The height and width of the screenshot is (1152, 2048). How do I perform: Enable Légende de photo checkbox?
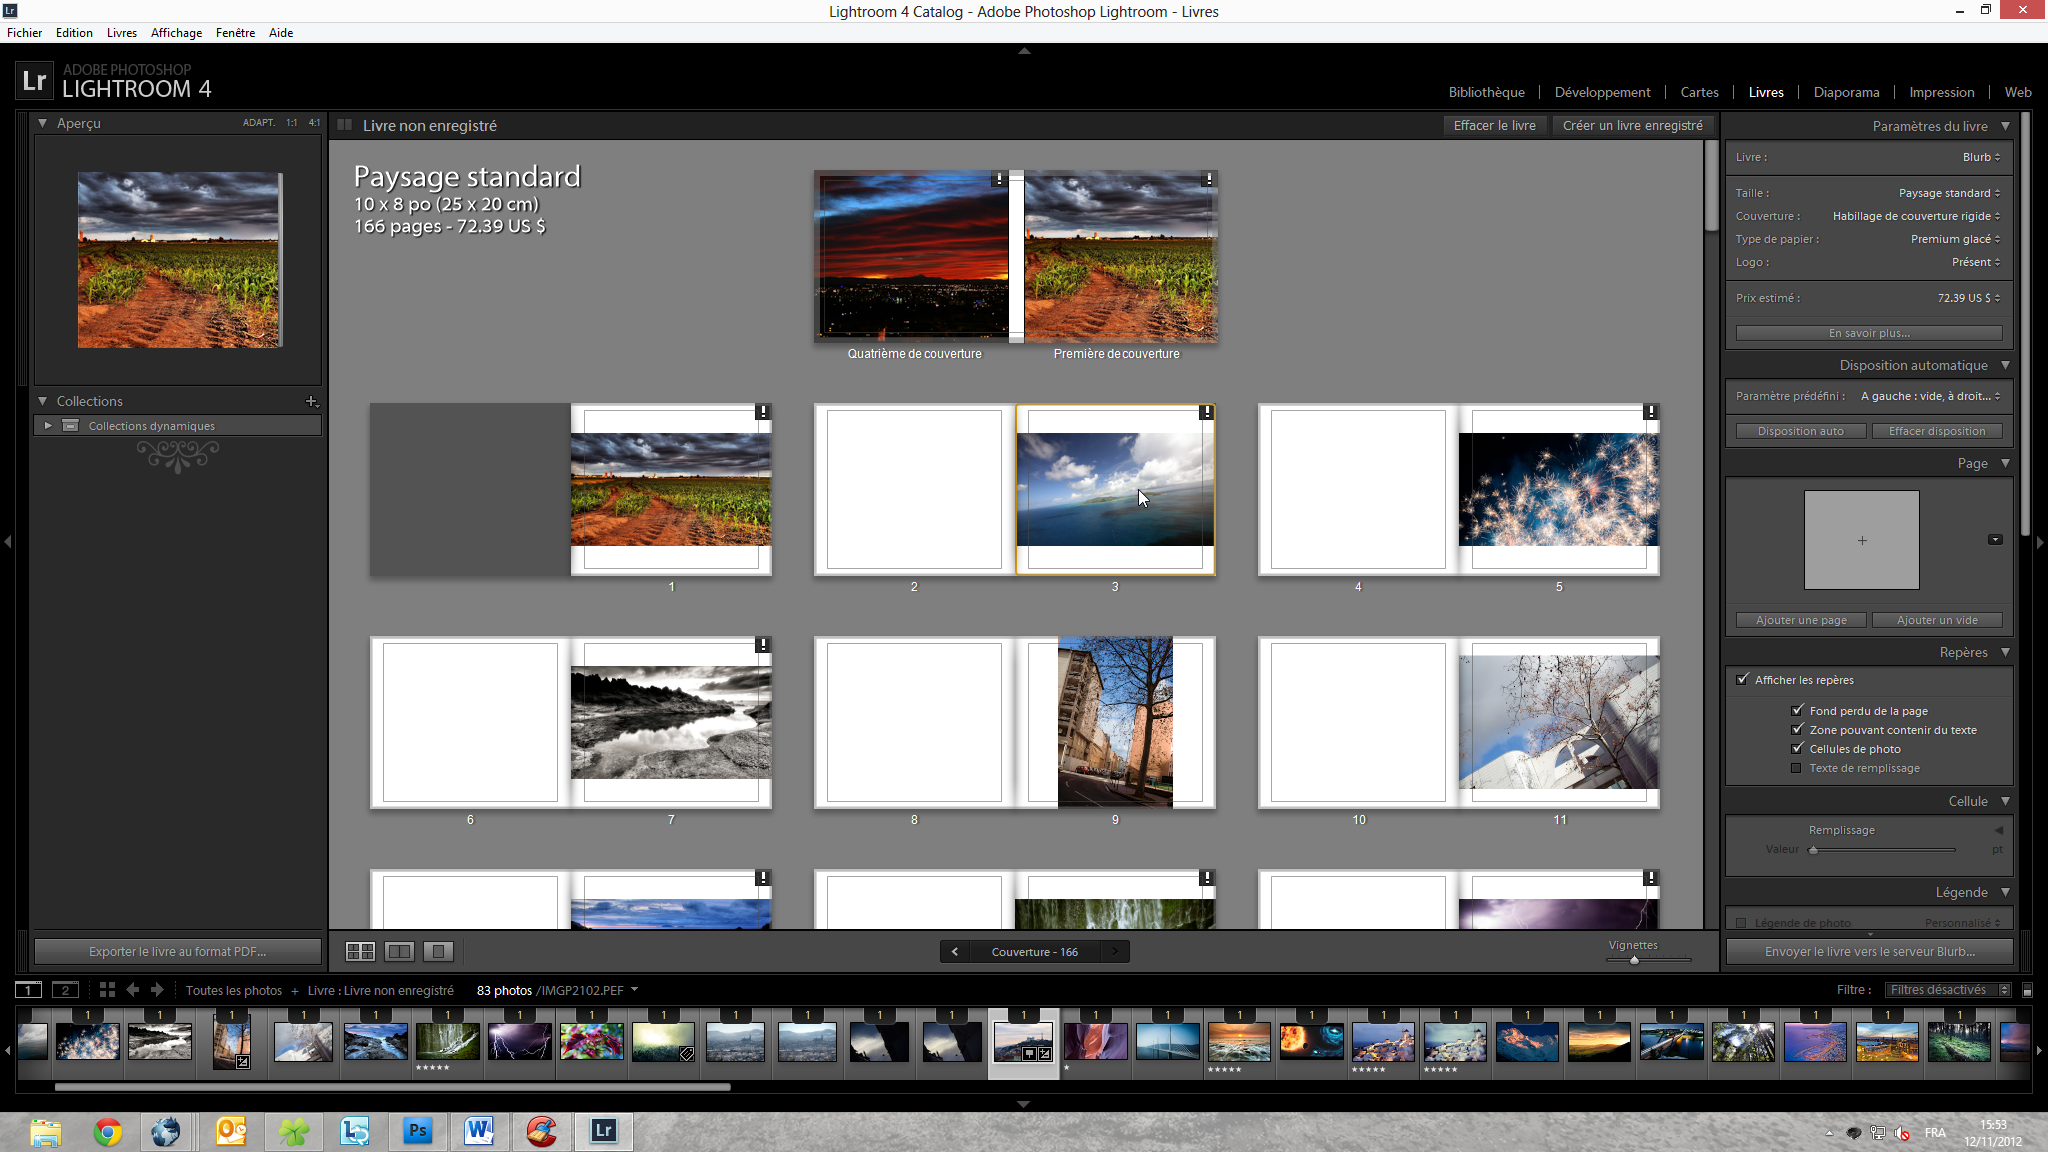(x=1742, y=923)
